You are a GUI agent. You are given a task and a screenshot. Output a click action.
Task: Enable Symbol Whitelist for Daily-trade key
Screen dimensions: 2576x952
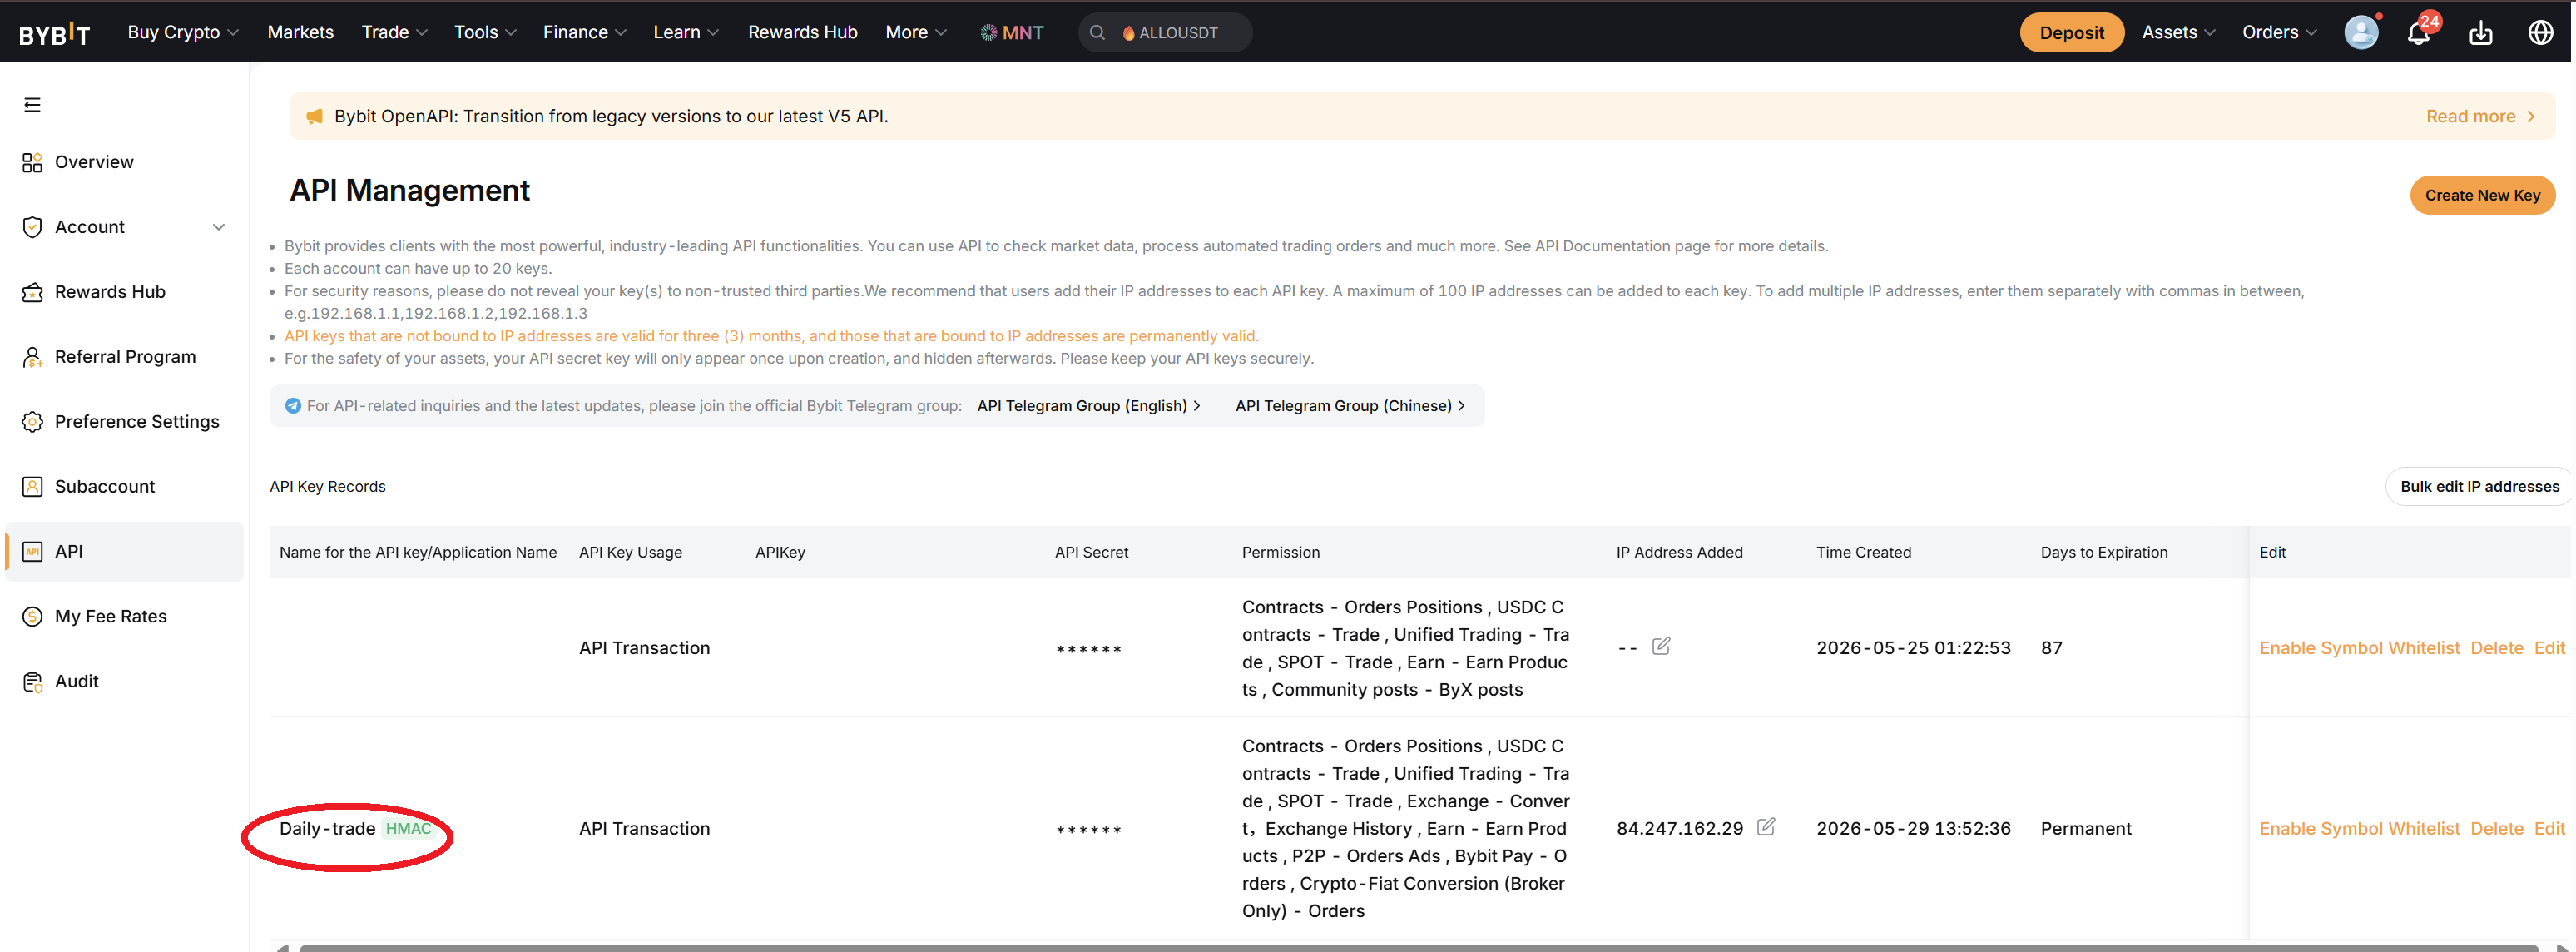(x=2359, y=829)
